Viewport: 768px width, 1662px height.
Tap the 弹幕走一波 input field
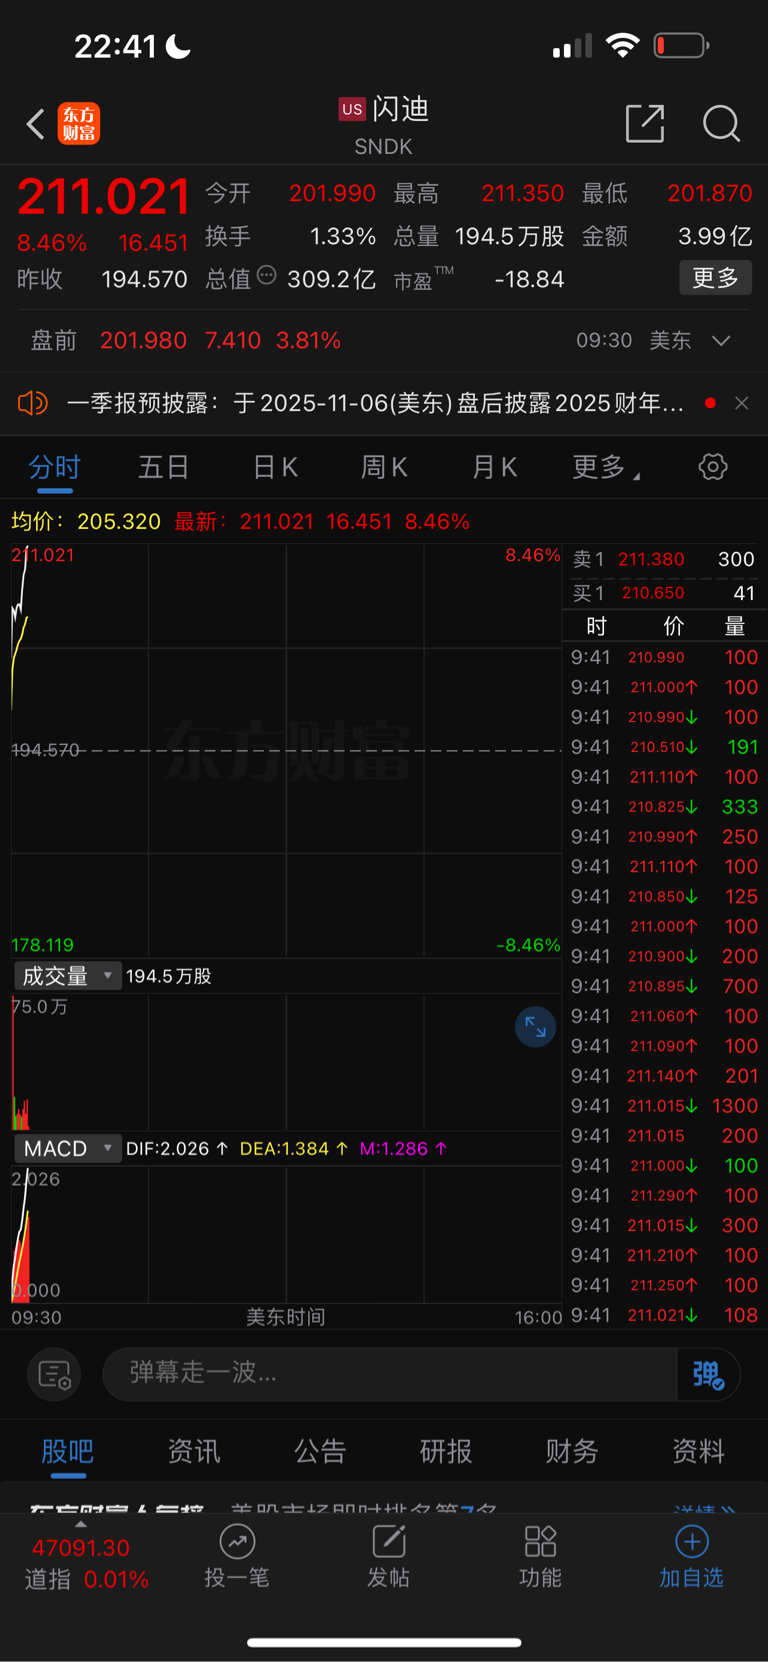pos(390,1374)
